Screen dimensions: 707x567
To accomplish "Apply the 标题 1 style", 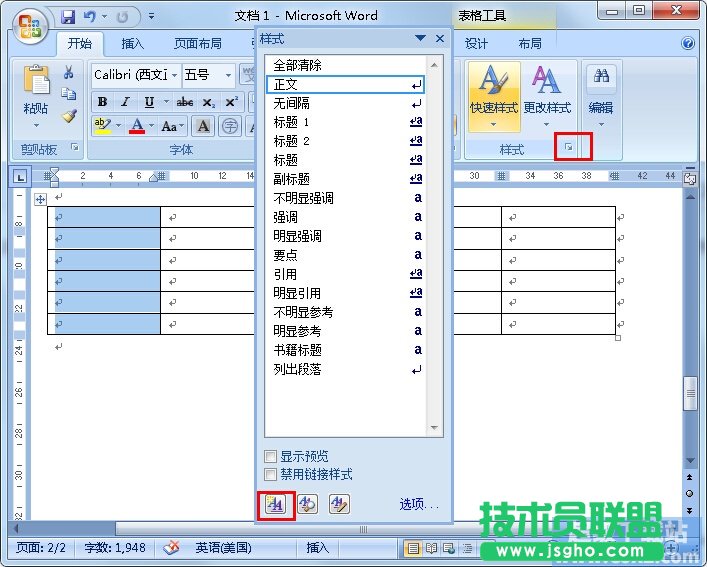I will 345,122.
